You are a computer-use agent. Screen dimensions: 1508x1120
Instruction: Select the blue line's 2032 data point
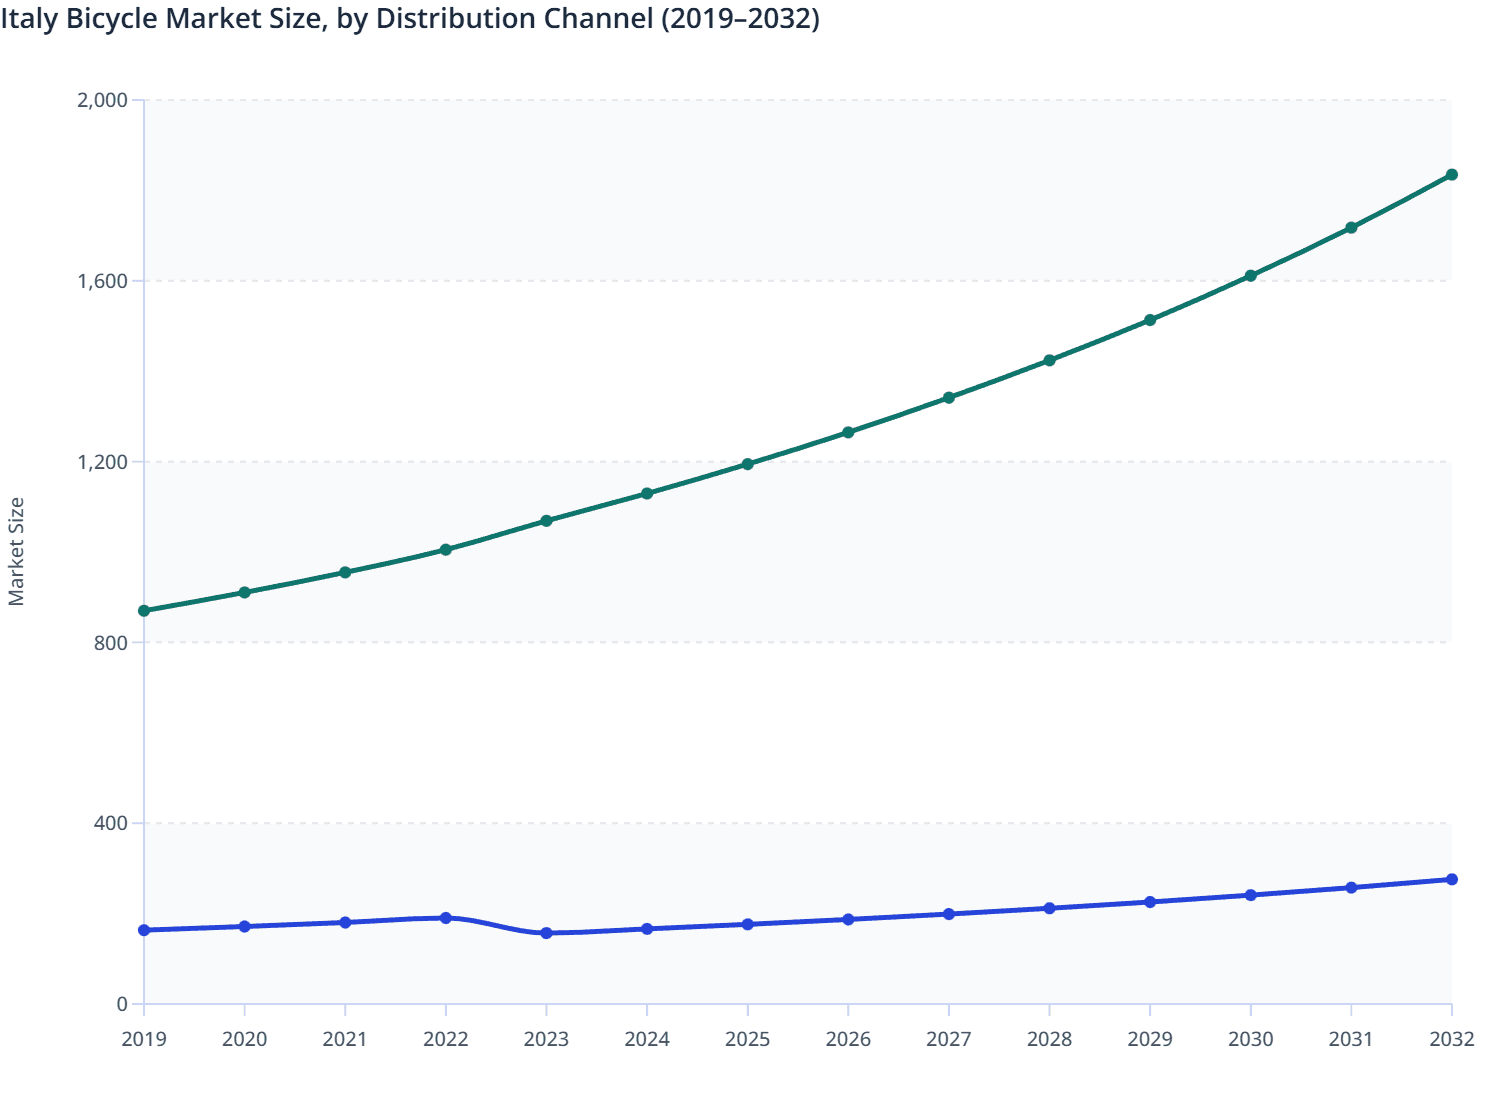(x=1450, y=879)
